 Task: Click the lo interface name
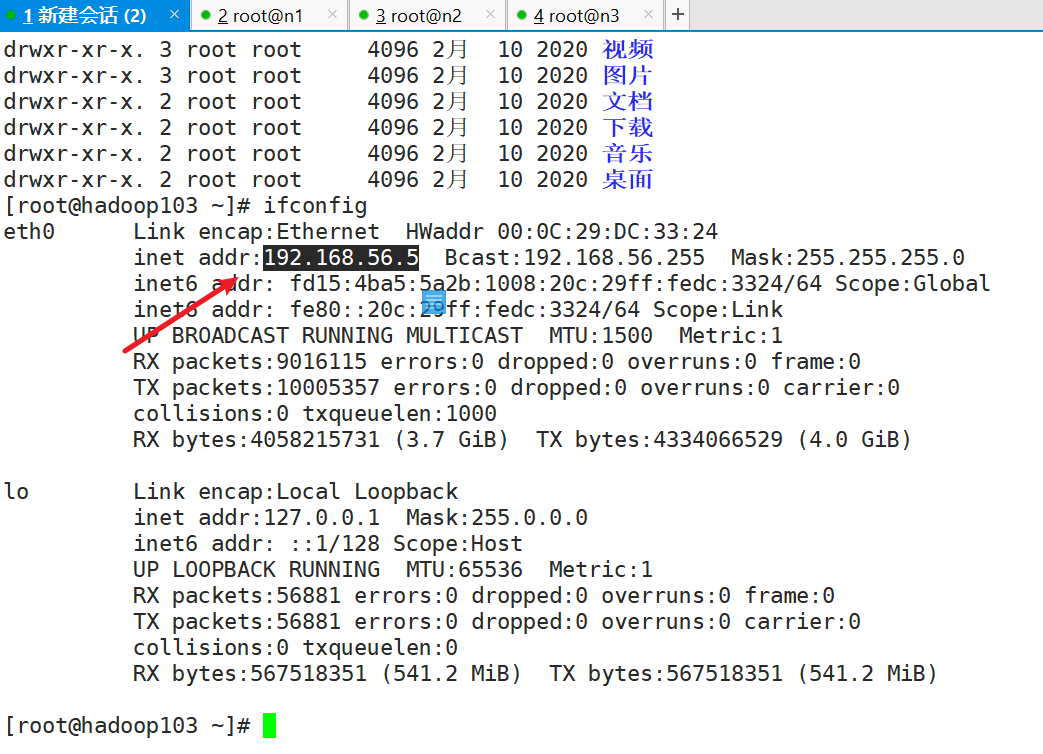pyautogui.click(x=17, y=491)
